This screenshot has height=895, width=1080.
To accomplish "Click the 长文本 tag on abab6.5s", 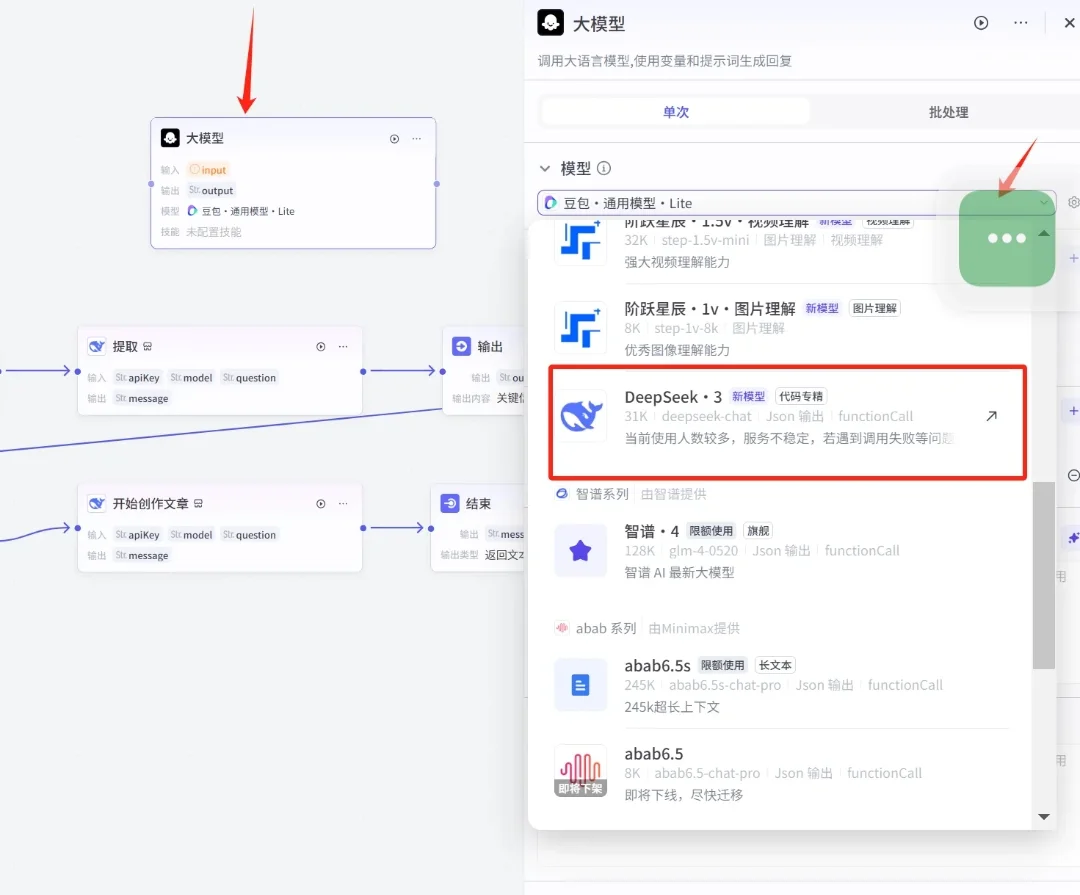I will click(775, 665).
